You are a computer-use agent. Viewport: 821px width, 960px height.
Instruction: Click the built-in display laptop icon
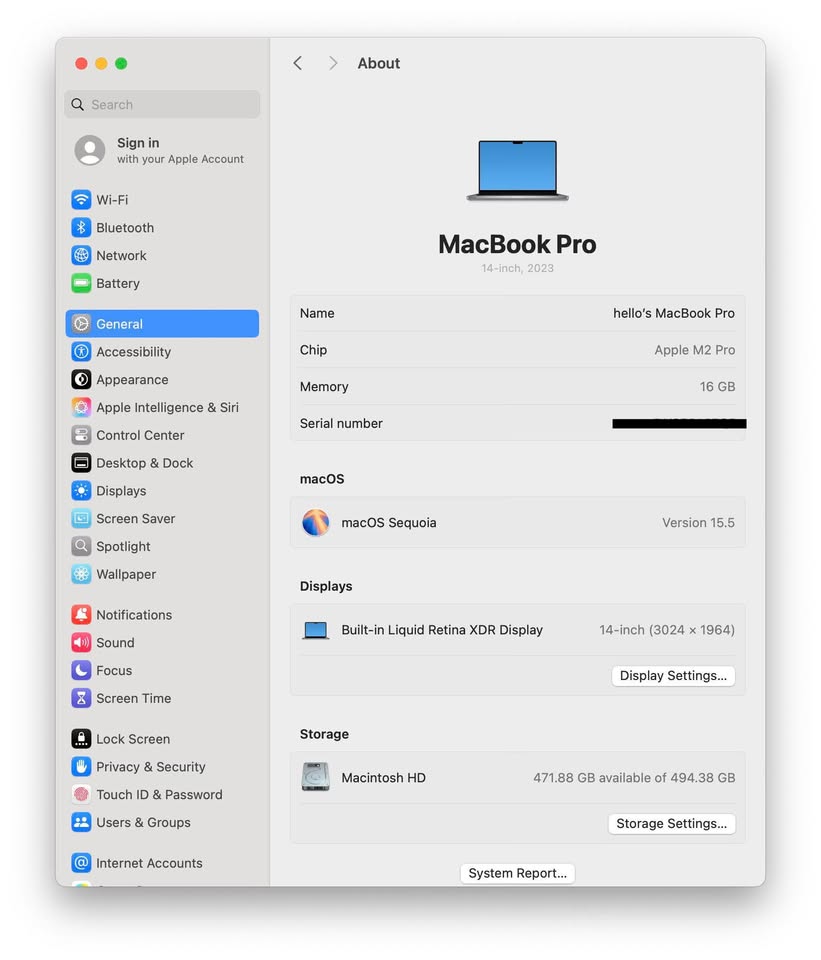(x=316, y=630)
